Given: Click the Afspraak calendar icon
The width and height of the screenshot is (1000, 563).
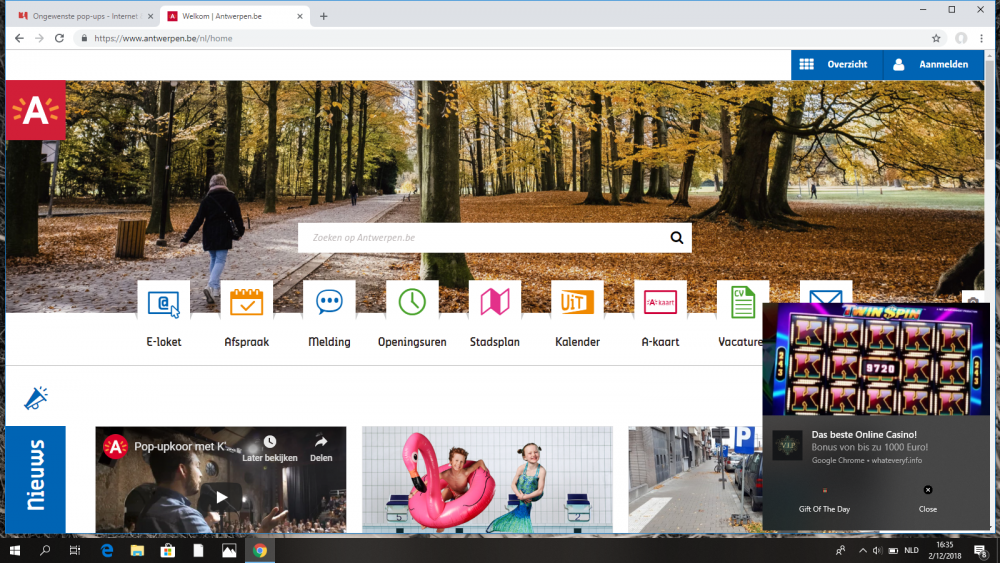Looking at the screenshot, I should (246, 301).
